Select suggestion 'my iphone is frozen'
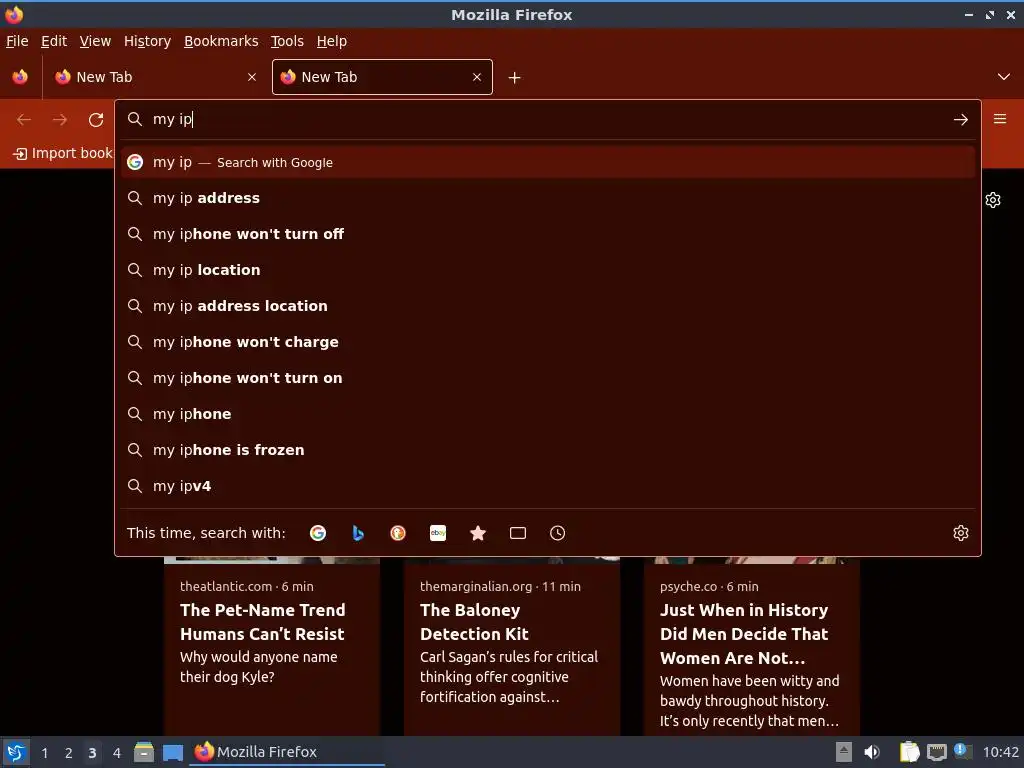 [548, 450]
